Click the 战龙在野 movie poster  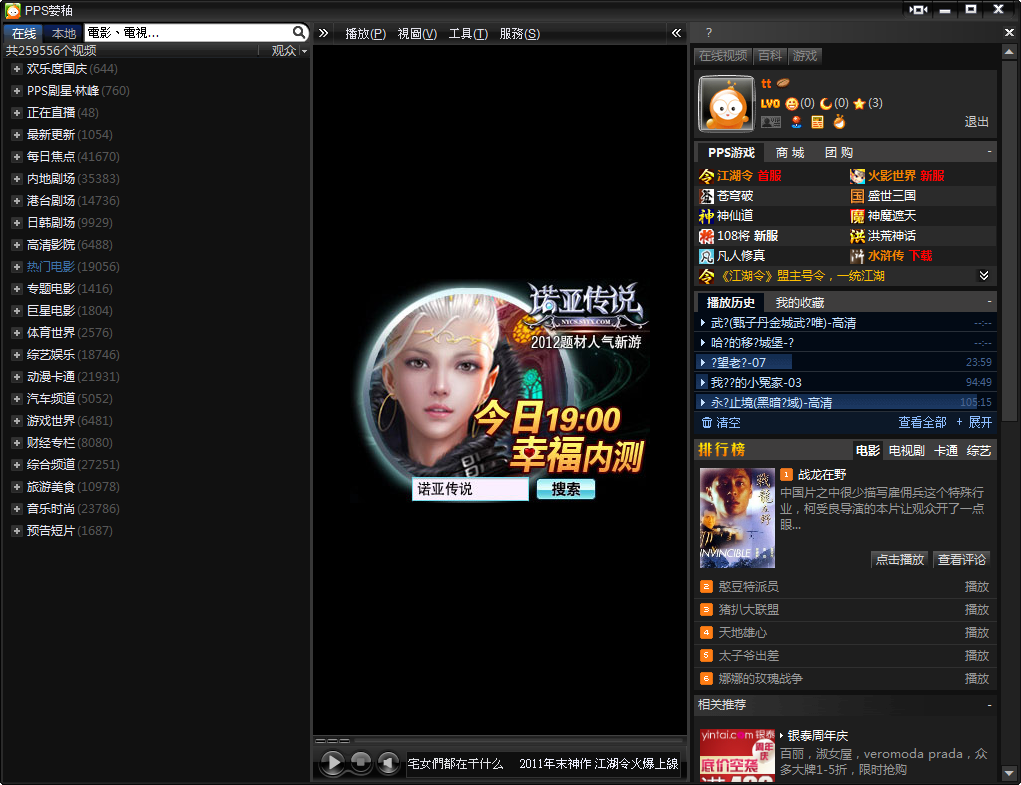click(737, 517)
